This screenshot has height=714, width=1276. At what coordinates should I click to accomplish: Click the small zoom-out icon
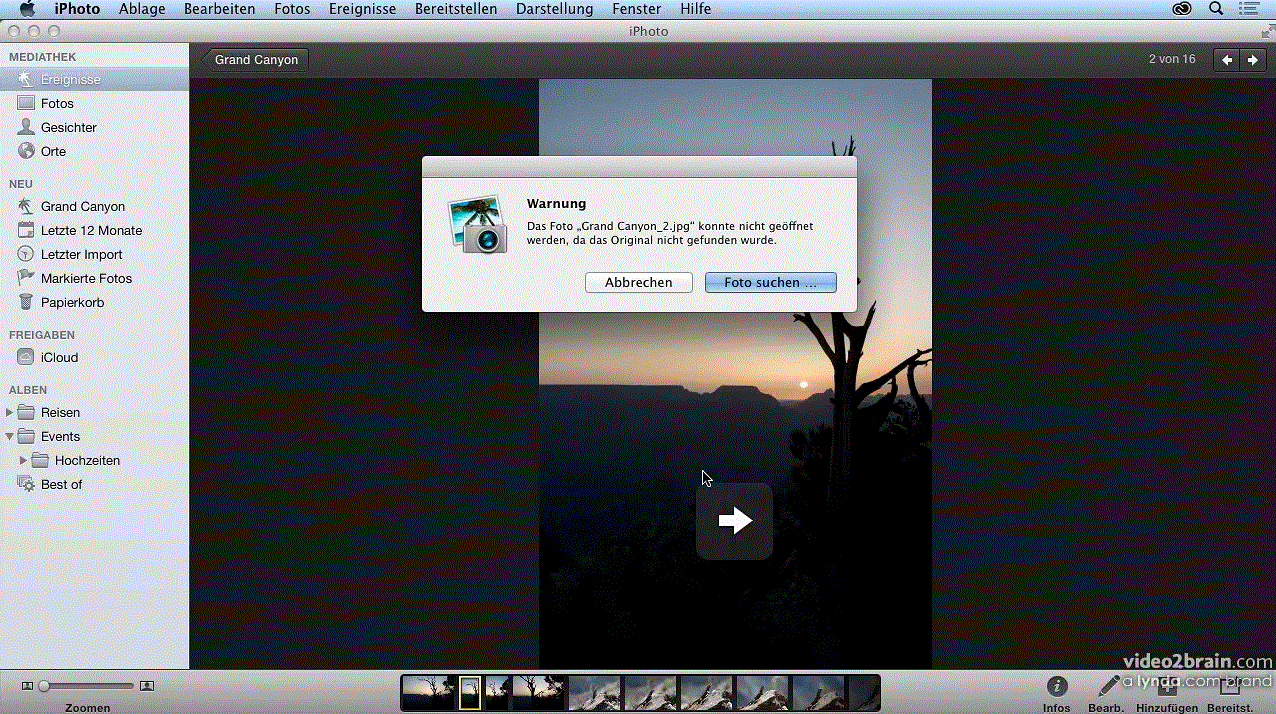coord(27,686)
